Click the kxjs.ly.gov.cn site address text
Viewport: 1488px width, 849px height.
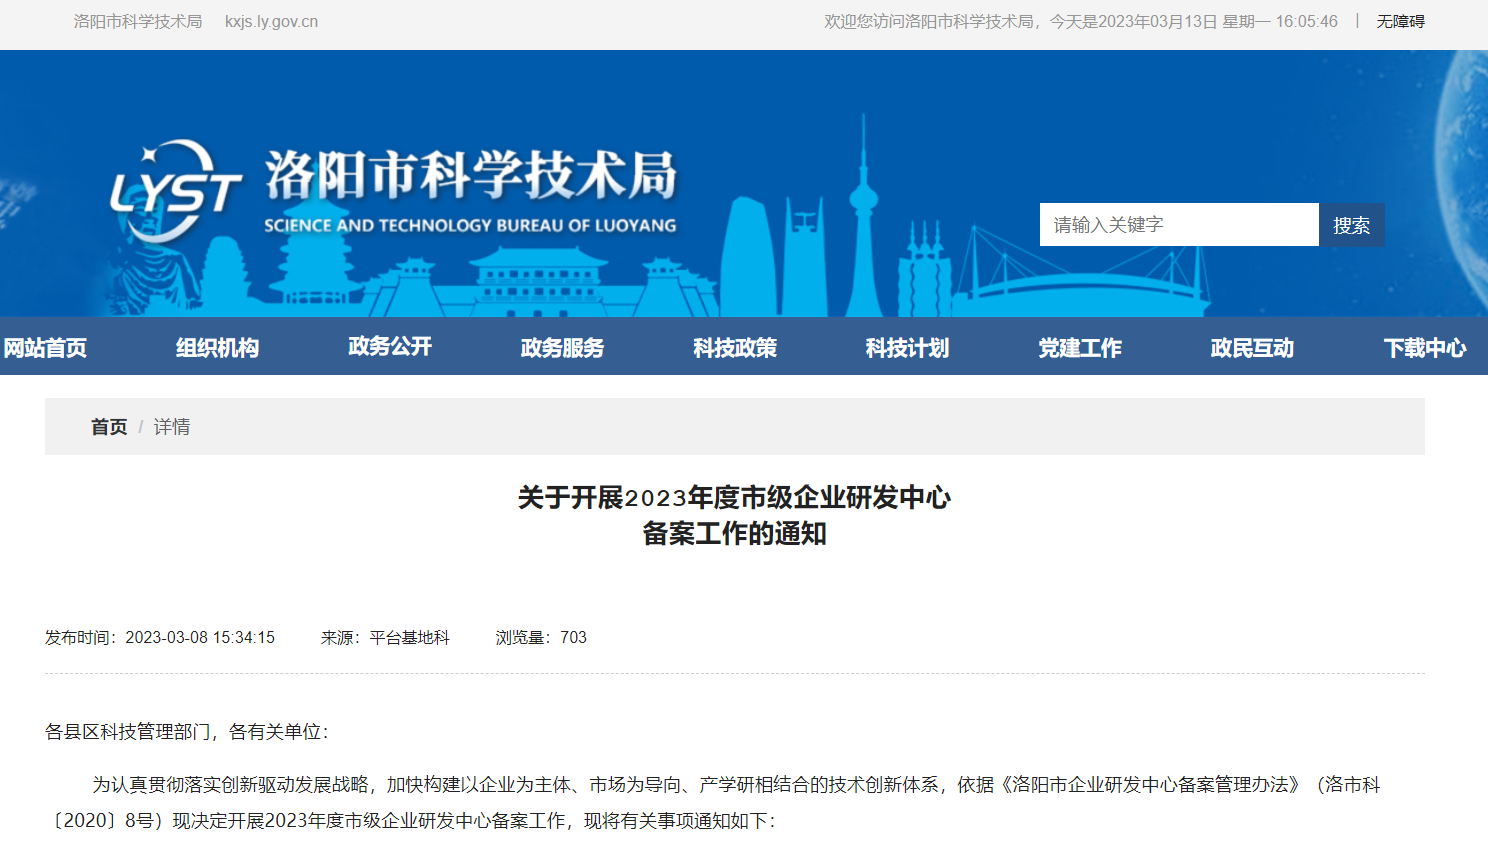coord(271,21)
